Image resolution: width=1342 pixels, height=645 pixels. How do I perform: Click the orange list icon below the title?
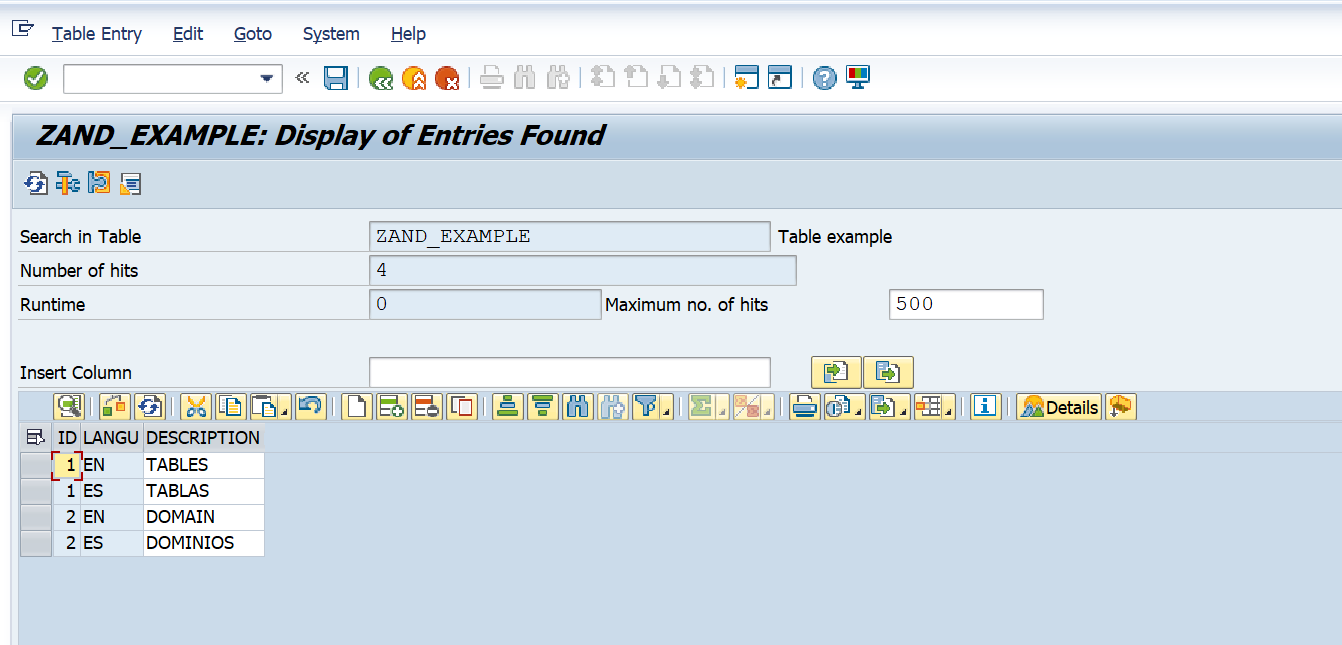[130, 183]
